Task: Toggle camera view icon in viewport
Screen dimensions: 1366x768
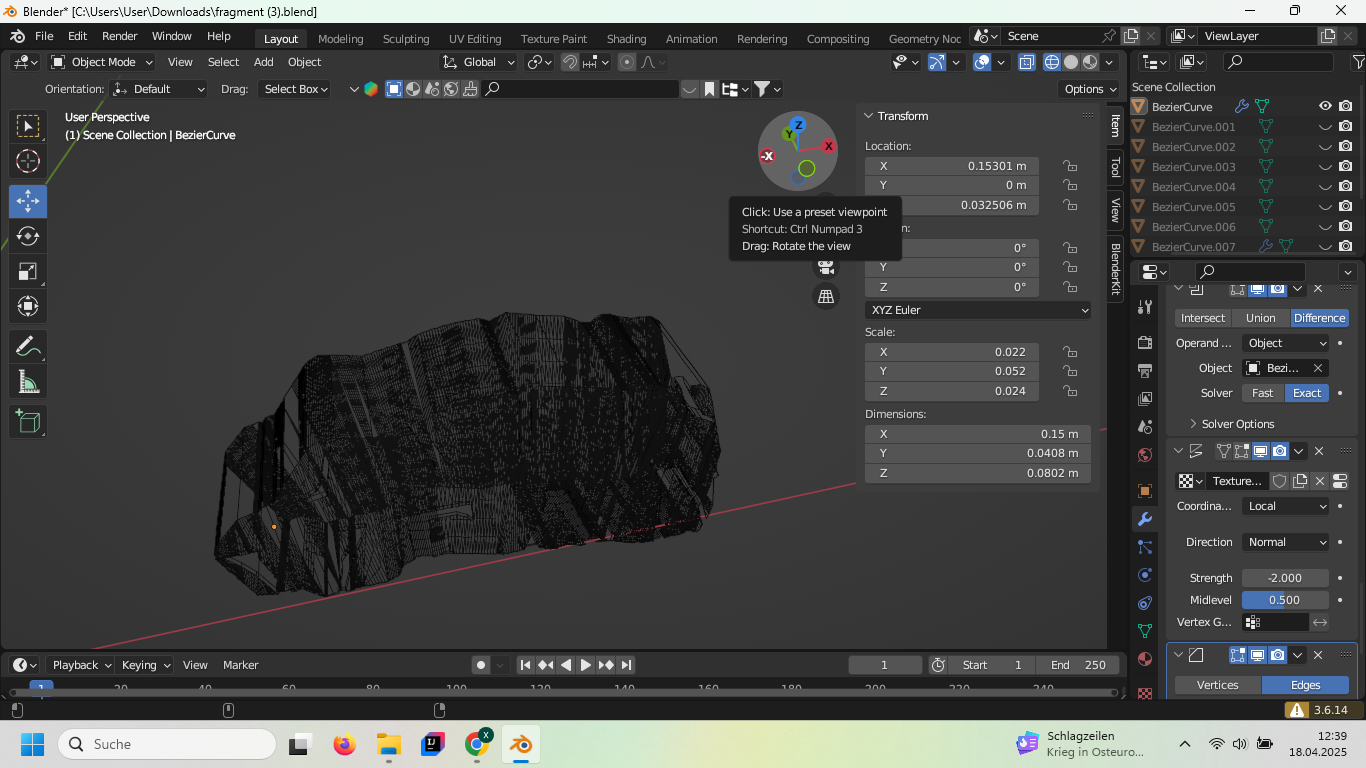Action: (826, 266)
